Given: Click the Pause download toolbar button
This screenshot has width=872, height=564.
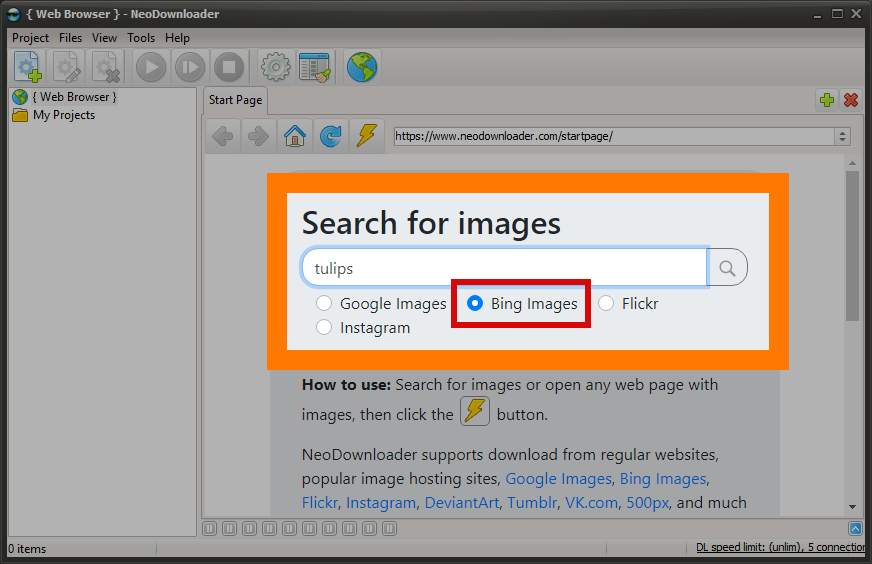Looking at the screenshot, I should click(x=190, y=67).
